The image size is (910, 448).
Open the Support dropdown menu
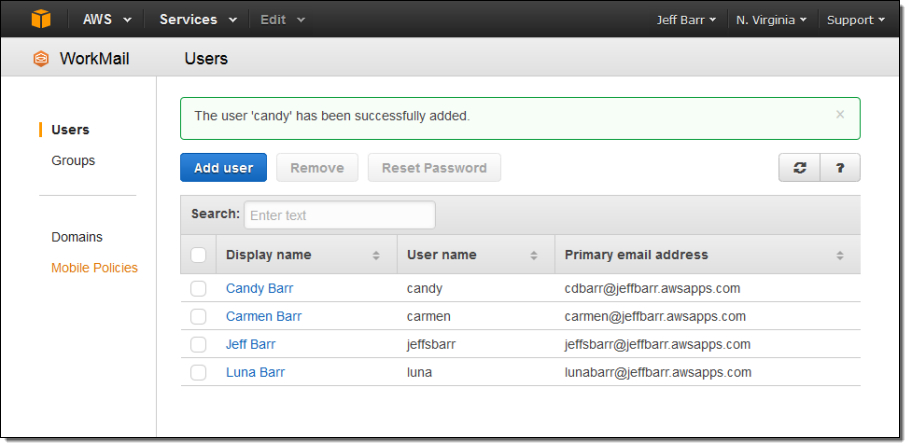click(x=855, y=19)
